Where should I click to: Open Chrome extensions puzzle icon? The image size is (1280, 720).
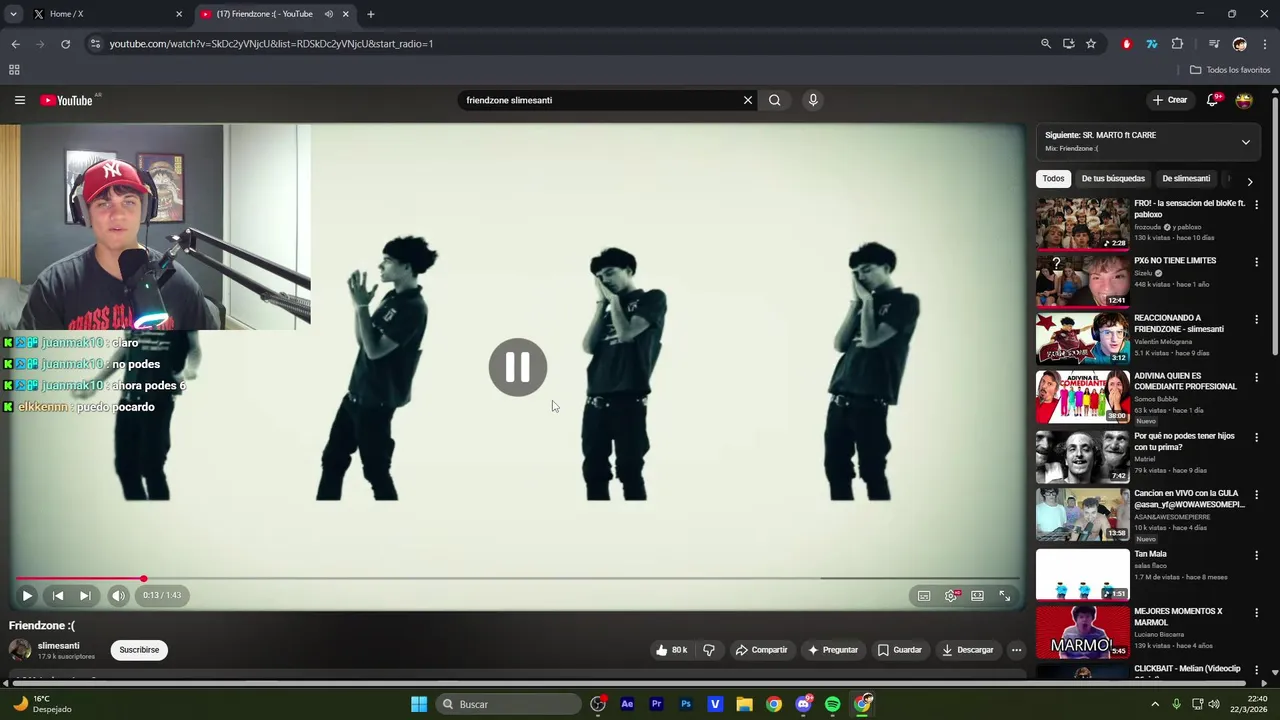(1177, 44)
